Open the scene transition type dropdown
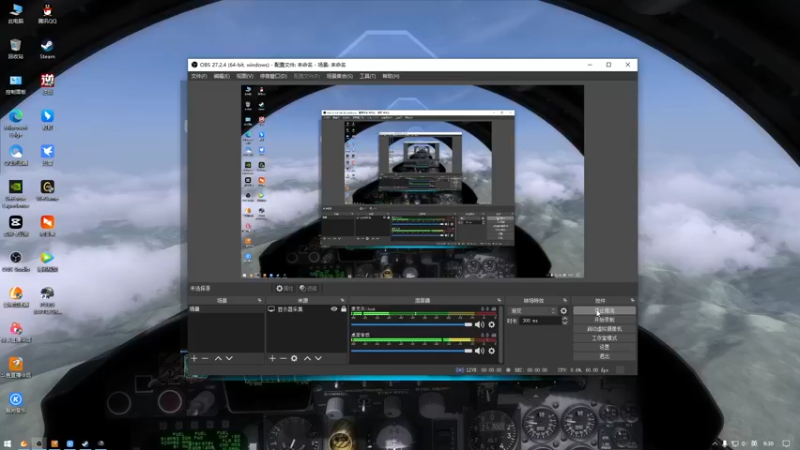Image resolution: width=800 pixels, height=450 pixels. [533, 311]
